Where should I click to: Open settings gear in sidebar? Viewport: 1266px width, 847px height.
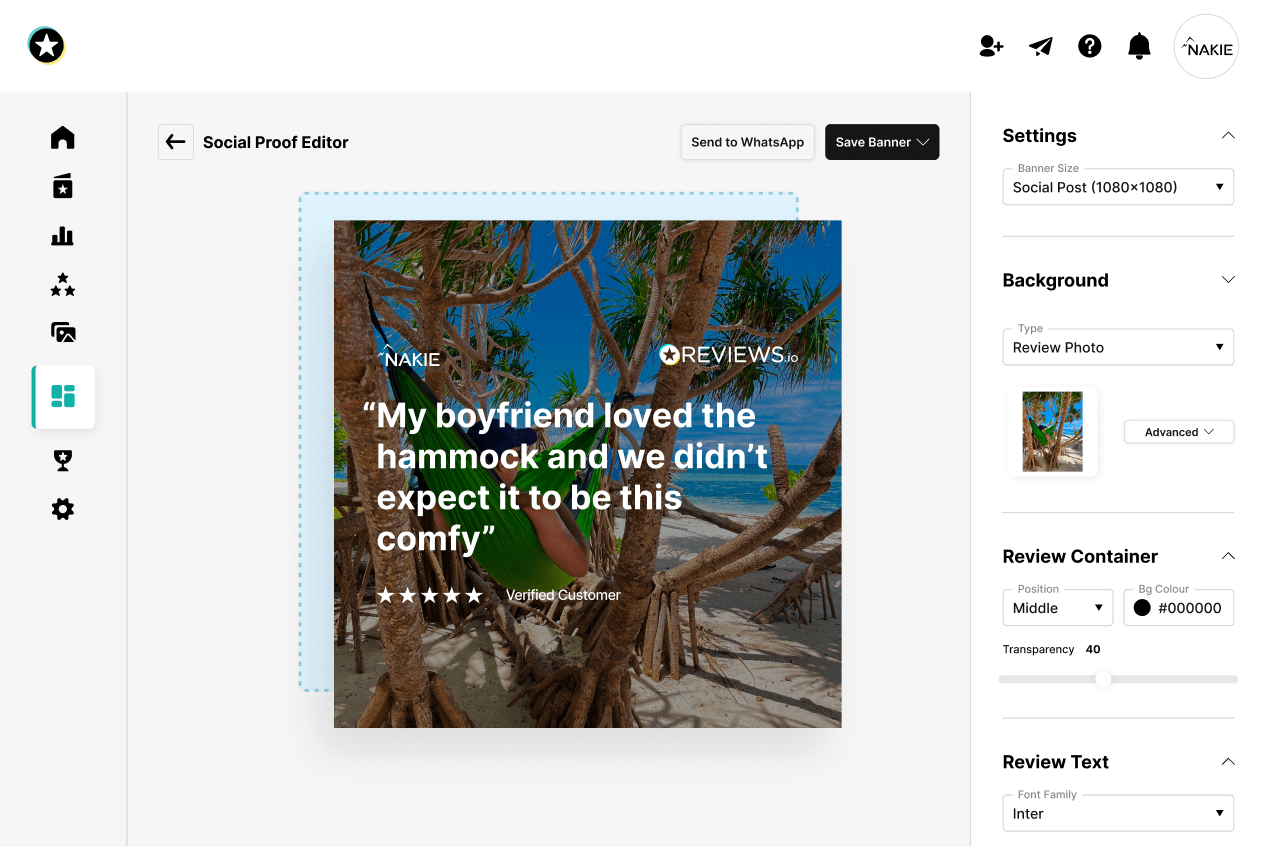click(x=63, y=510)
